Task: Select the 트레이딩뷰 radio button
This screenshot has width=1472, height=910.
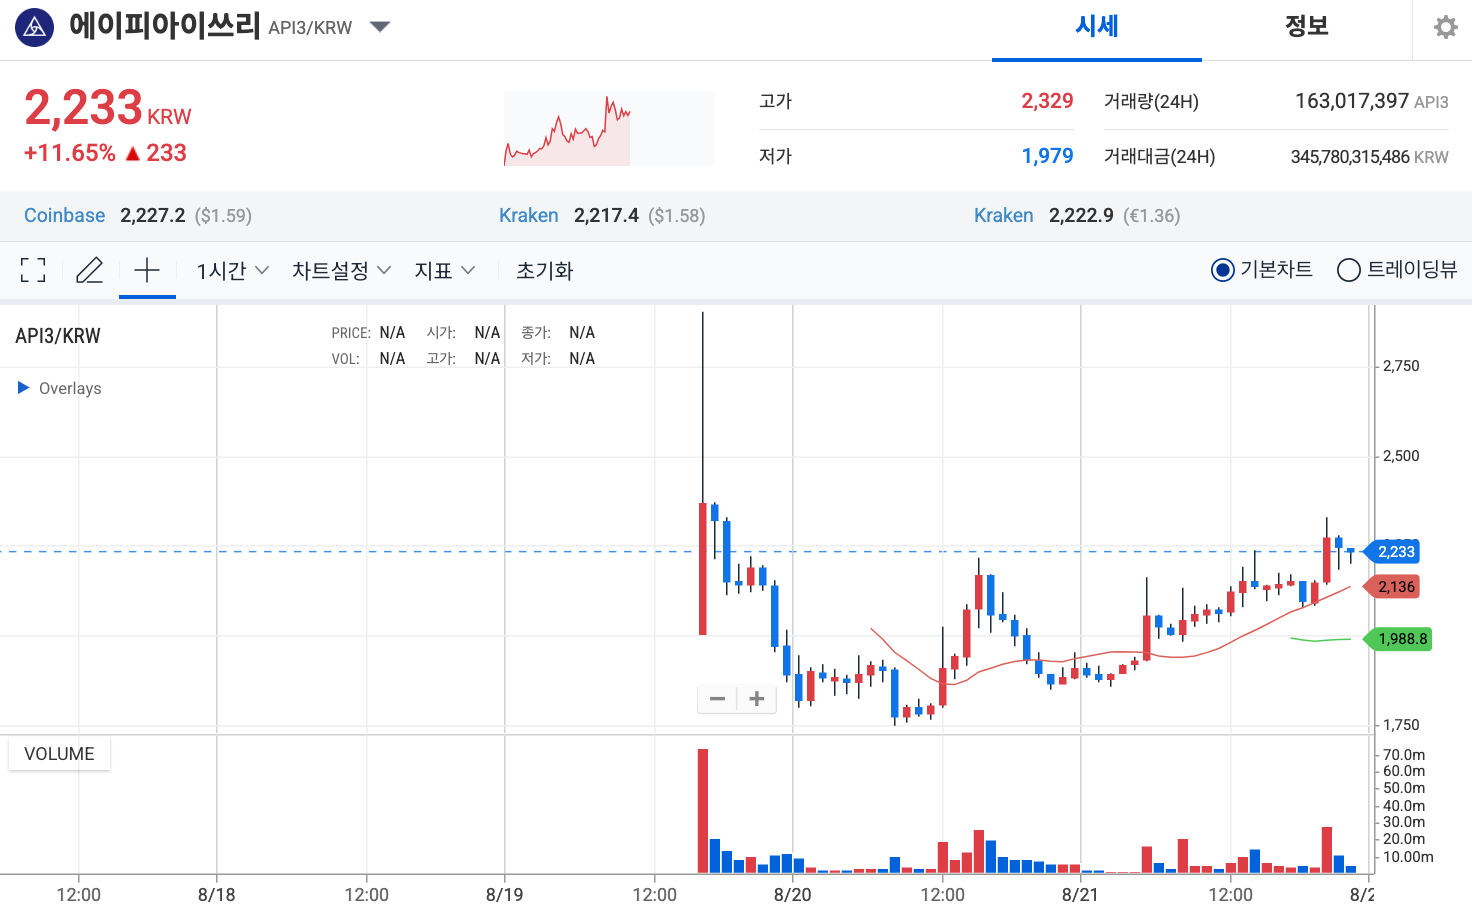Action: pyautogui.click(x=1348, y=269)
